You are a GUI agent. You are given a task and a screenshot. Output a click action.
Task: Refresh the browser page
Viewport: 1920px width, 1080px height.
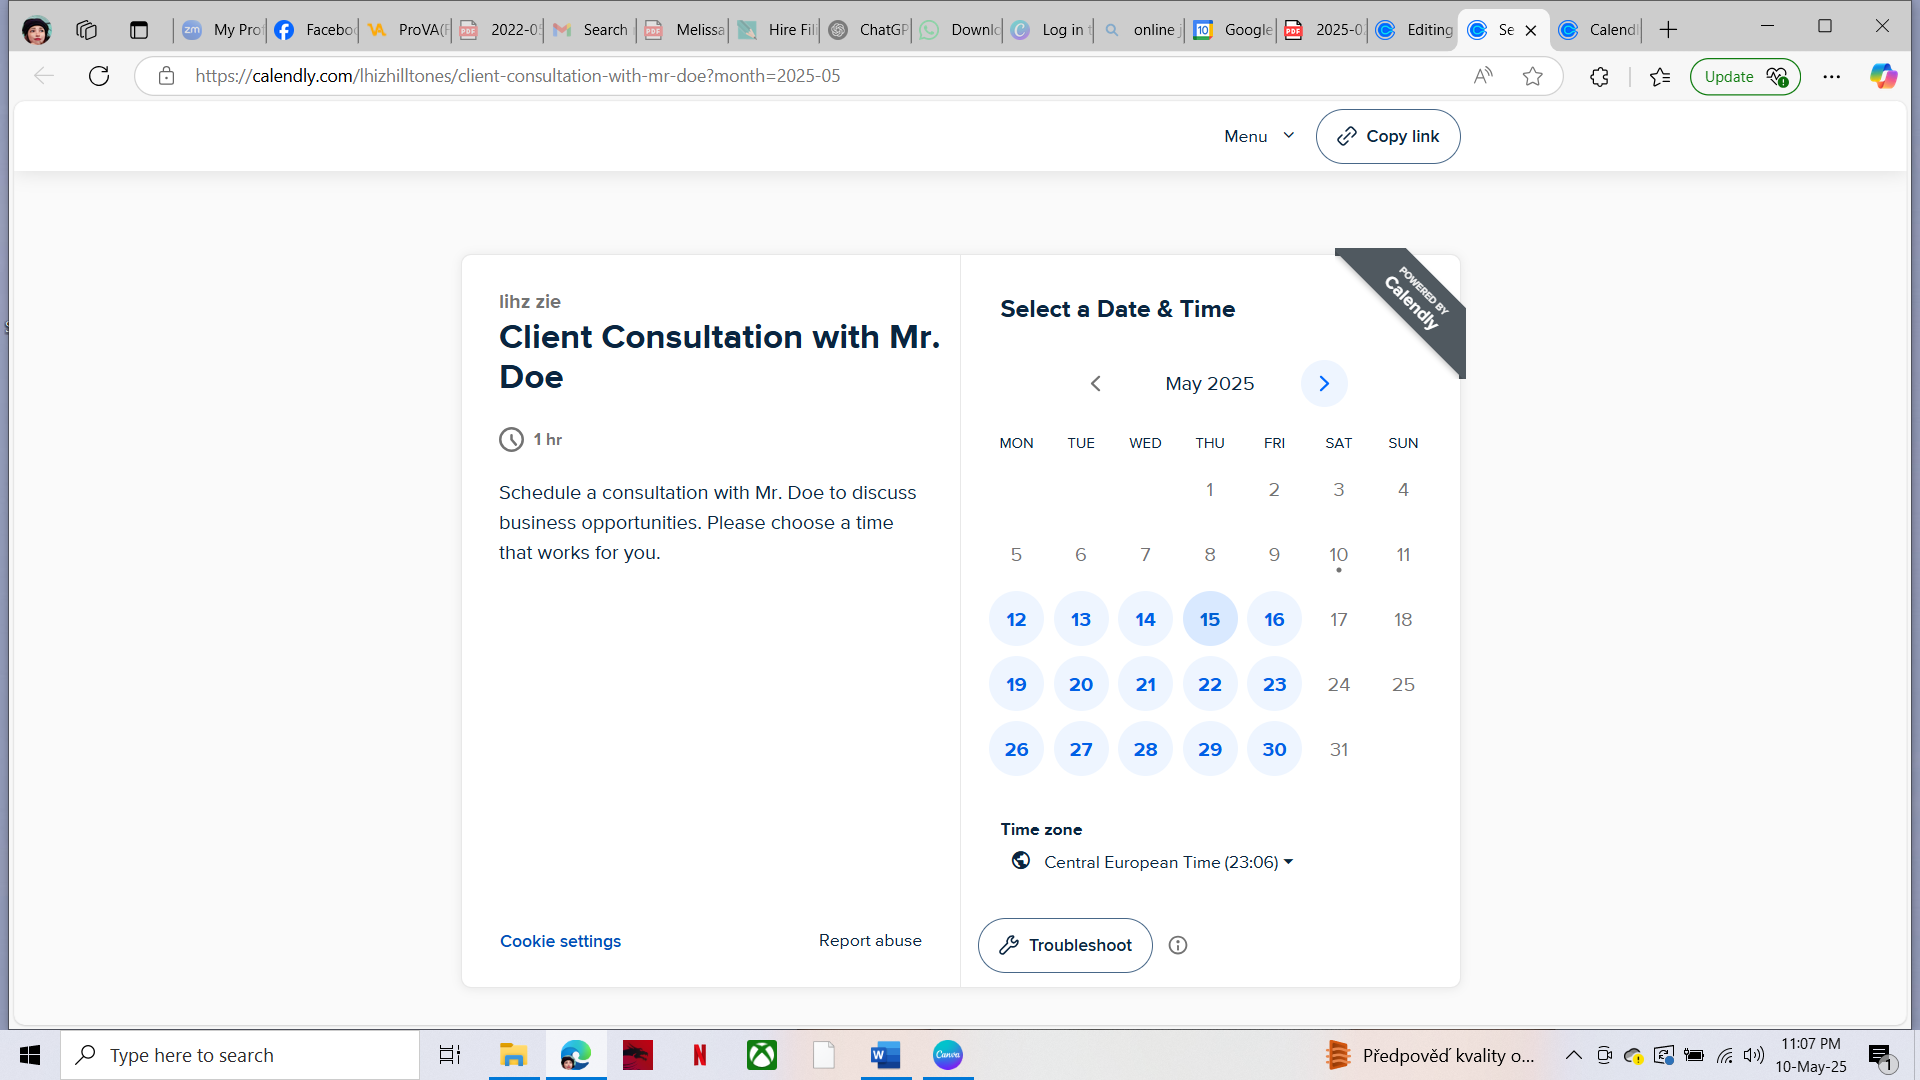pyautogui.click(x=99, y=76)
